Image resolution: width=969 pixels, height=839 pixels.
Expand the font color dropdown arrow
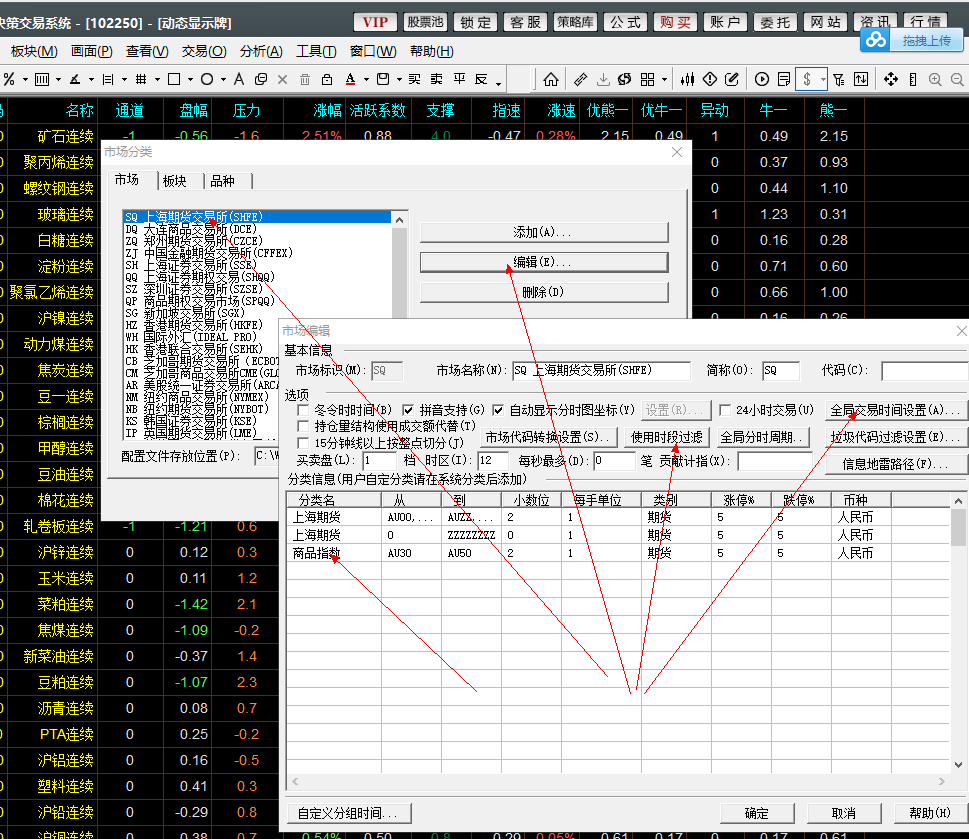click(x=367, y=80)
